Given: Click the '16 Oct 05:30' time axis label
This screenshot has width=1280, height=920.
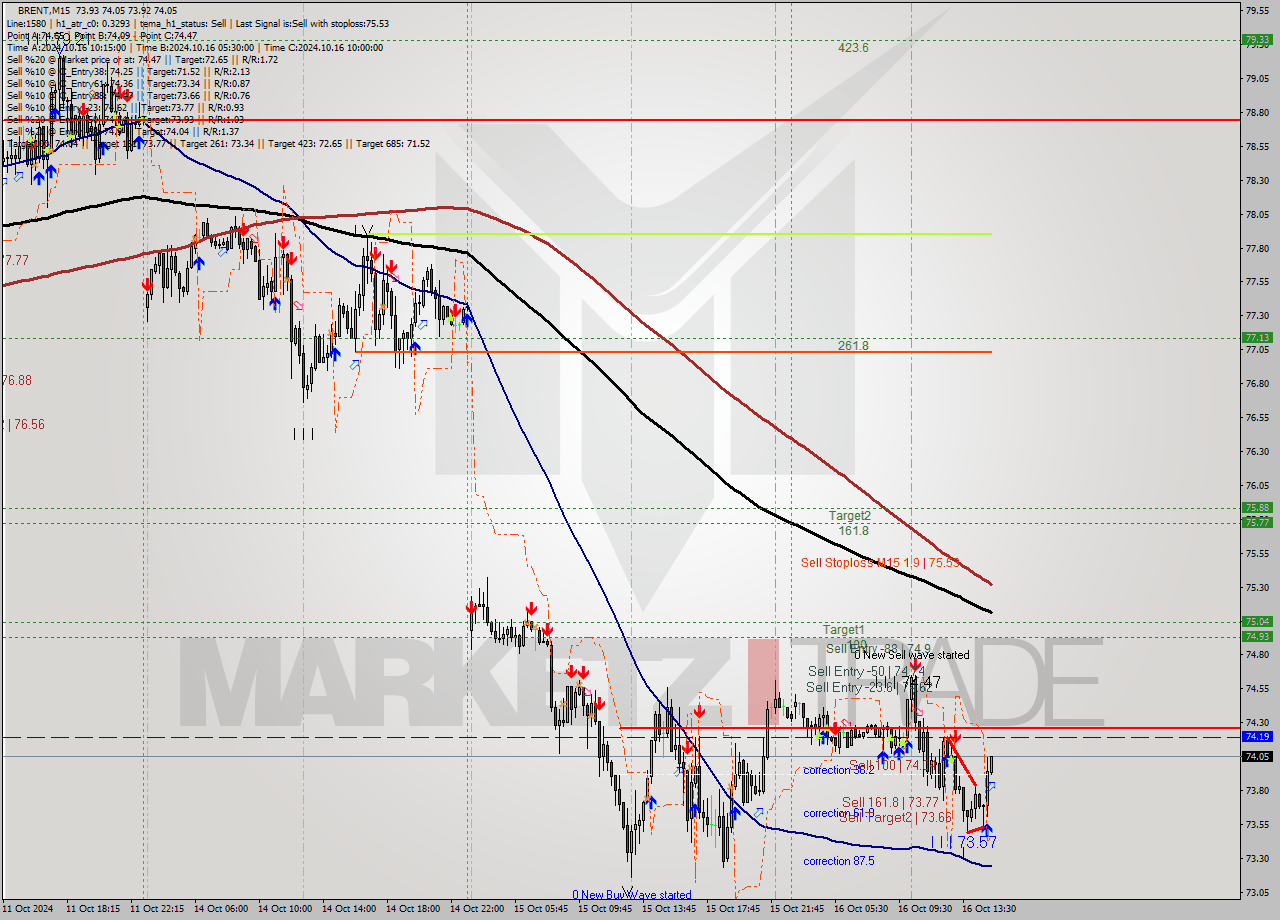Looking at the screenshot, I should (x=861, y=909).
